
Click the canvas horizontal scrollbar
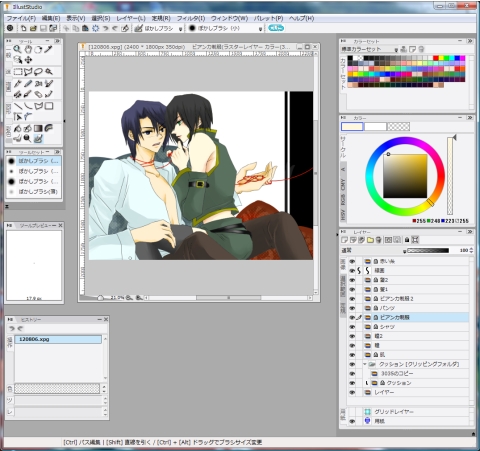228,298
